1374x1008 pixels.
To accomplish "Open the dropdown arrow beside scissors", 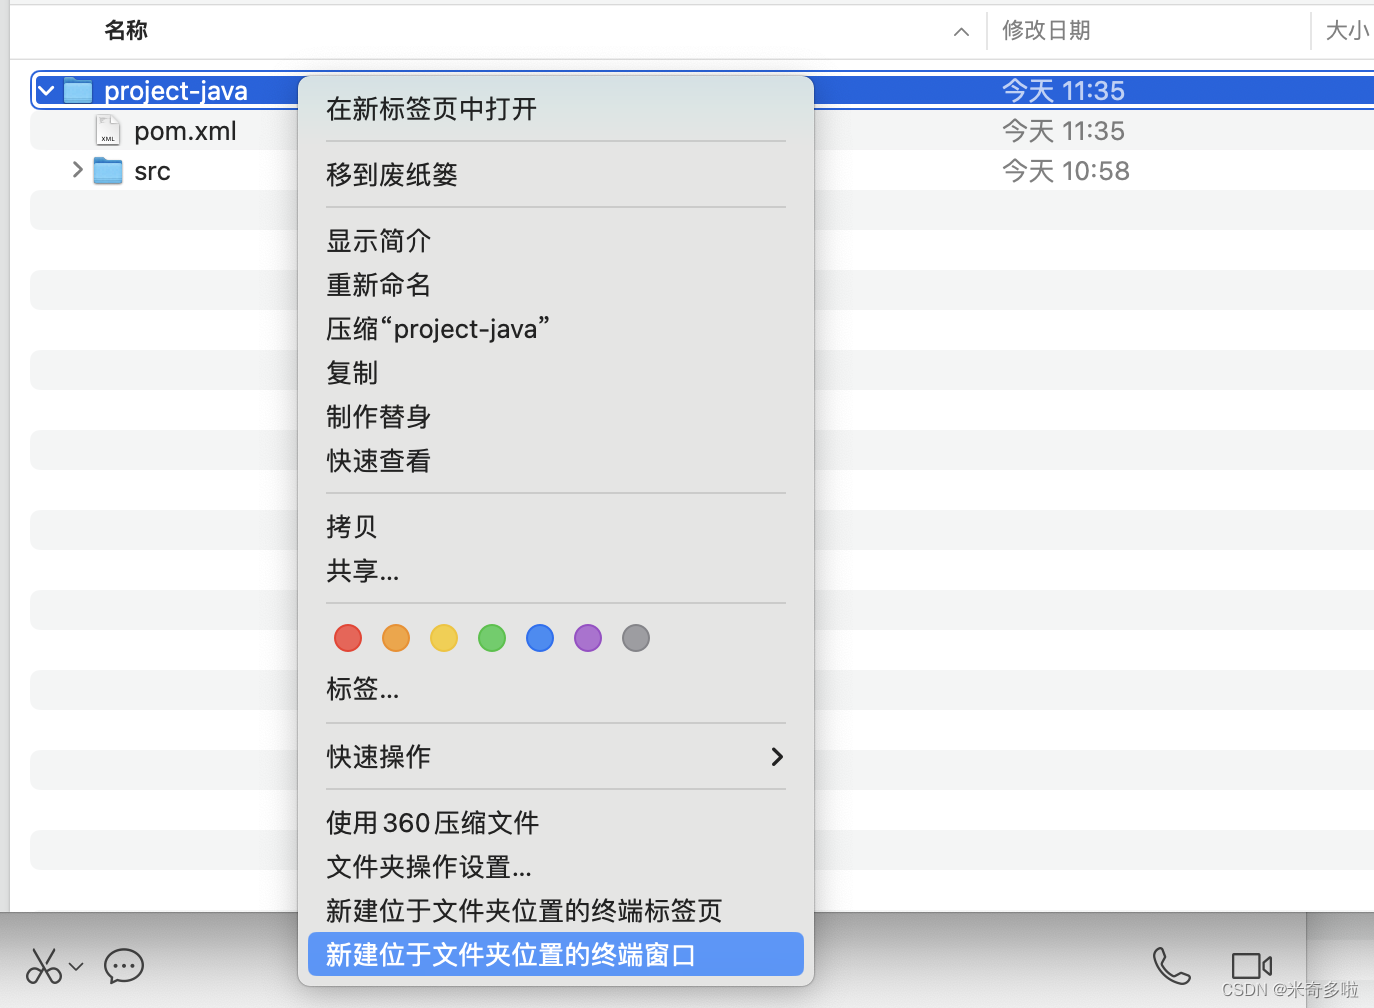I will [x=76, y=967].
